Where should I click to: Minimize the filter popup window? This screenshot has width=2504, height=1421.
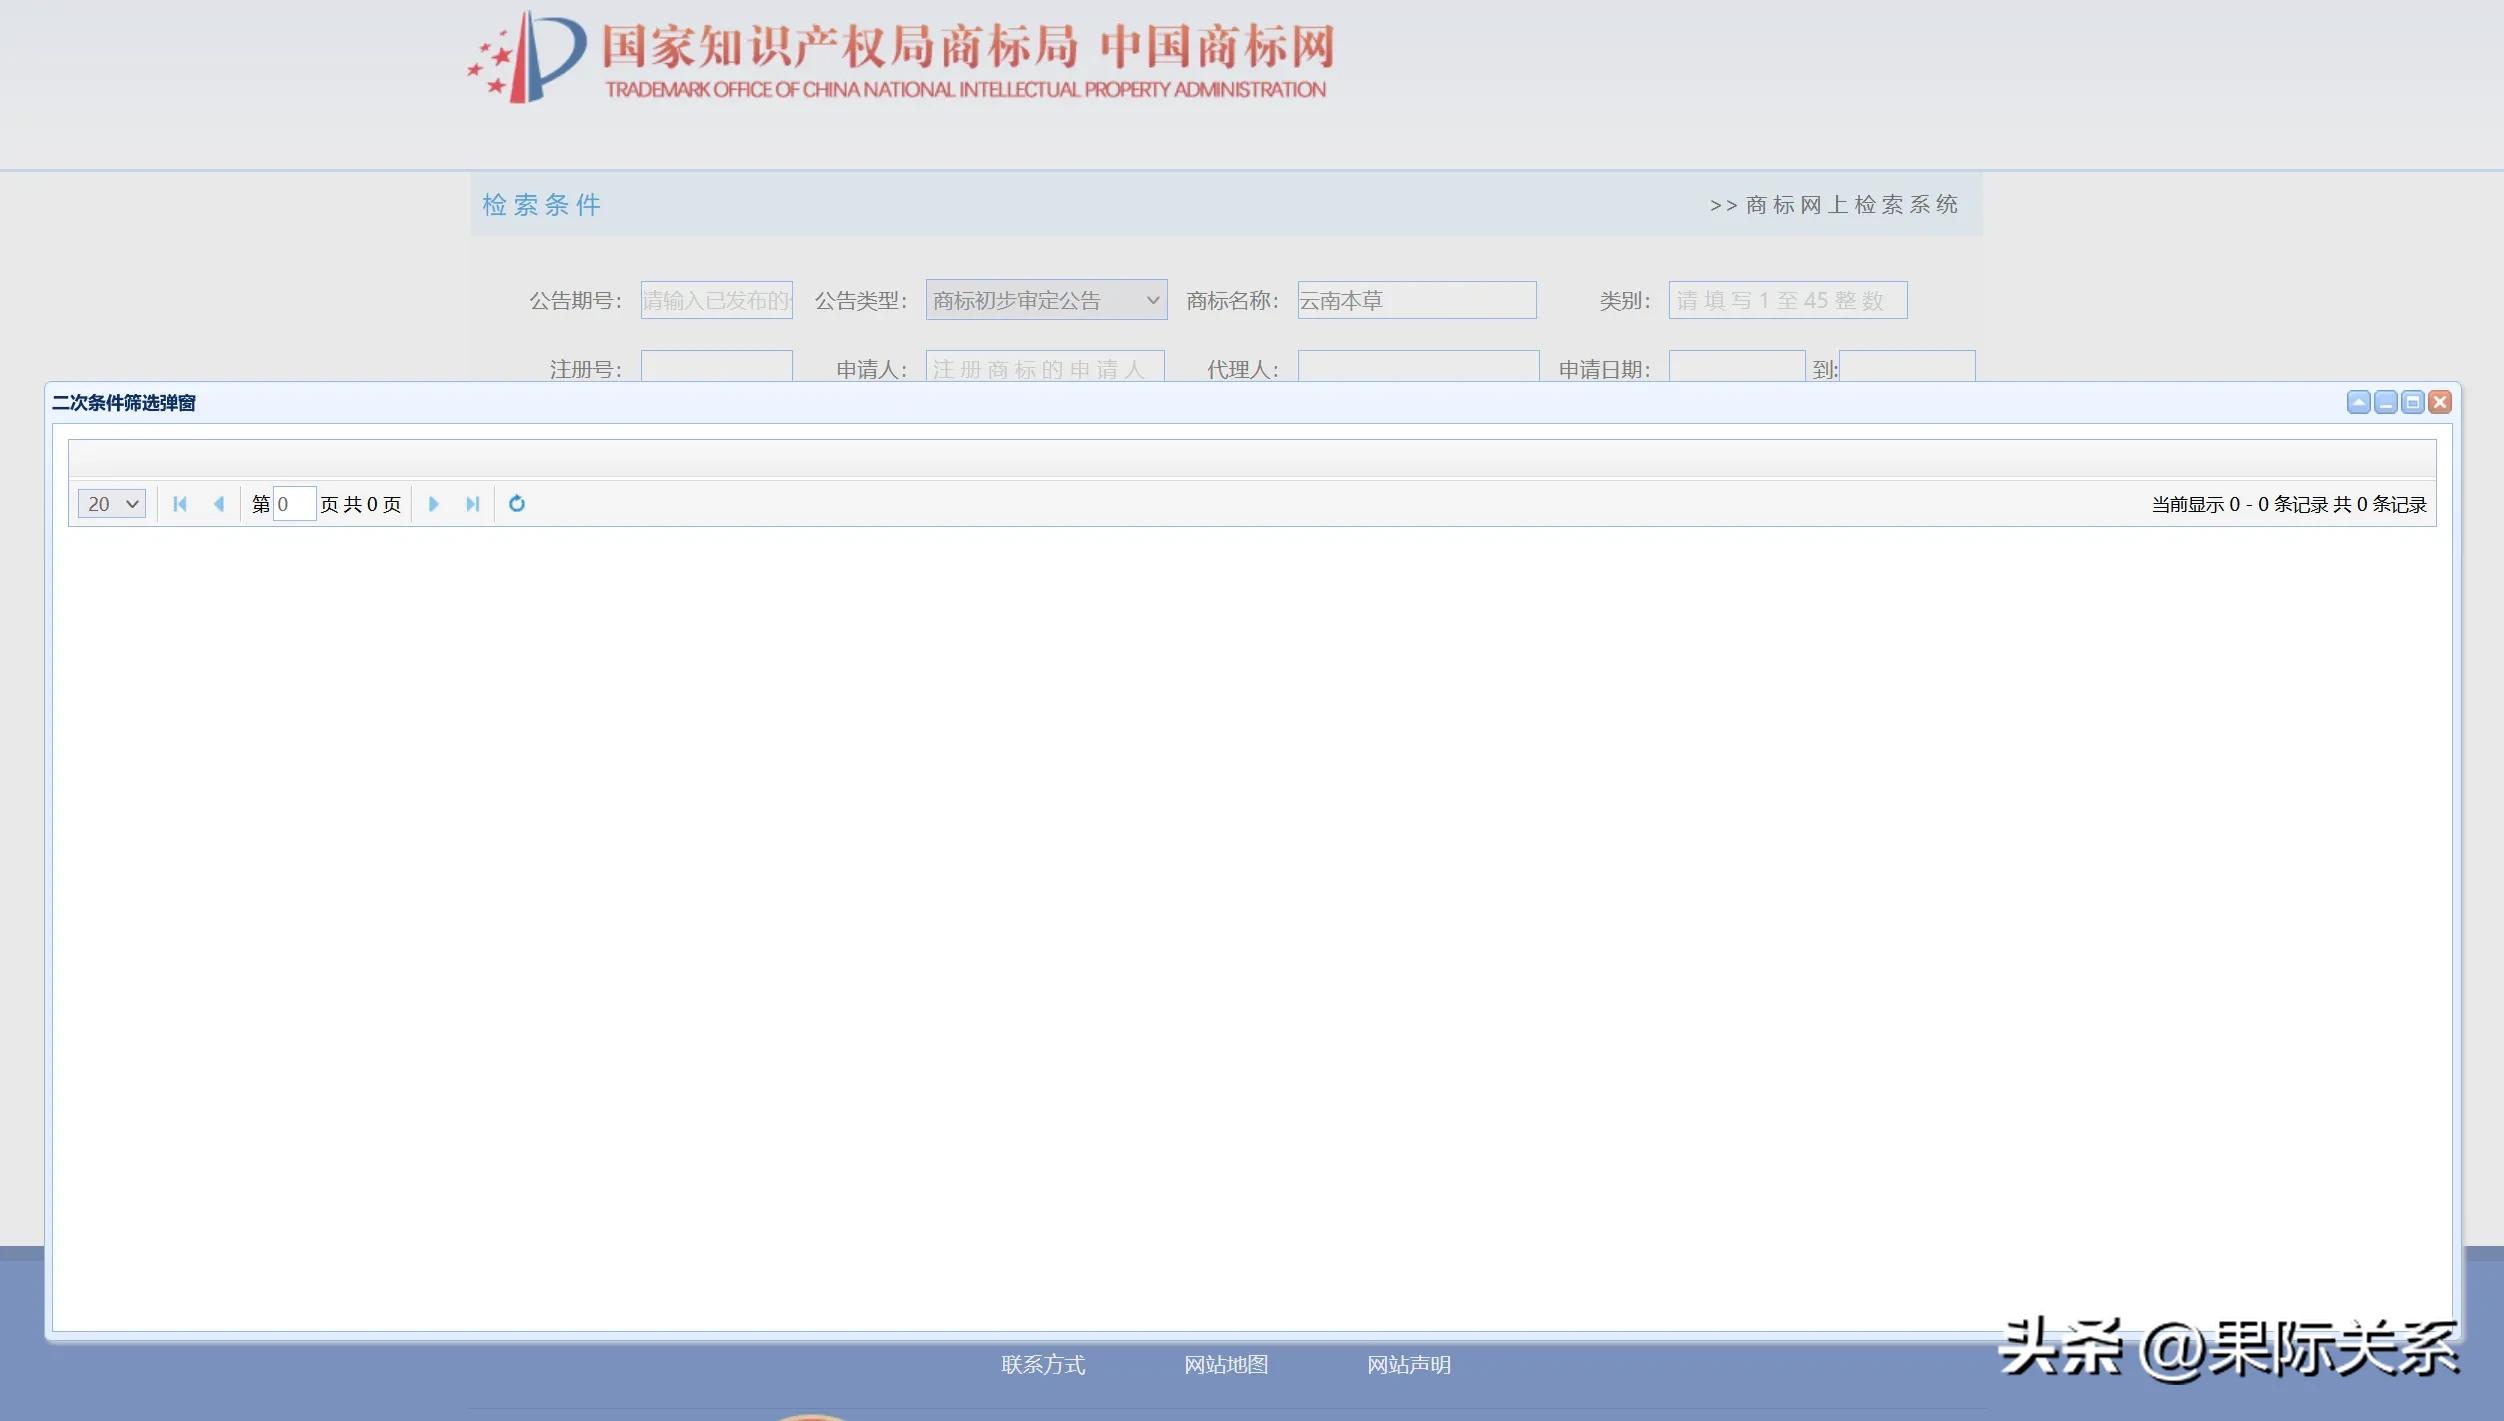(x=2386, y=402)
